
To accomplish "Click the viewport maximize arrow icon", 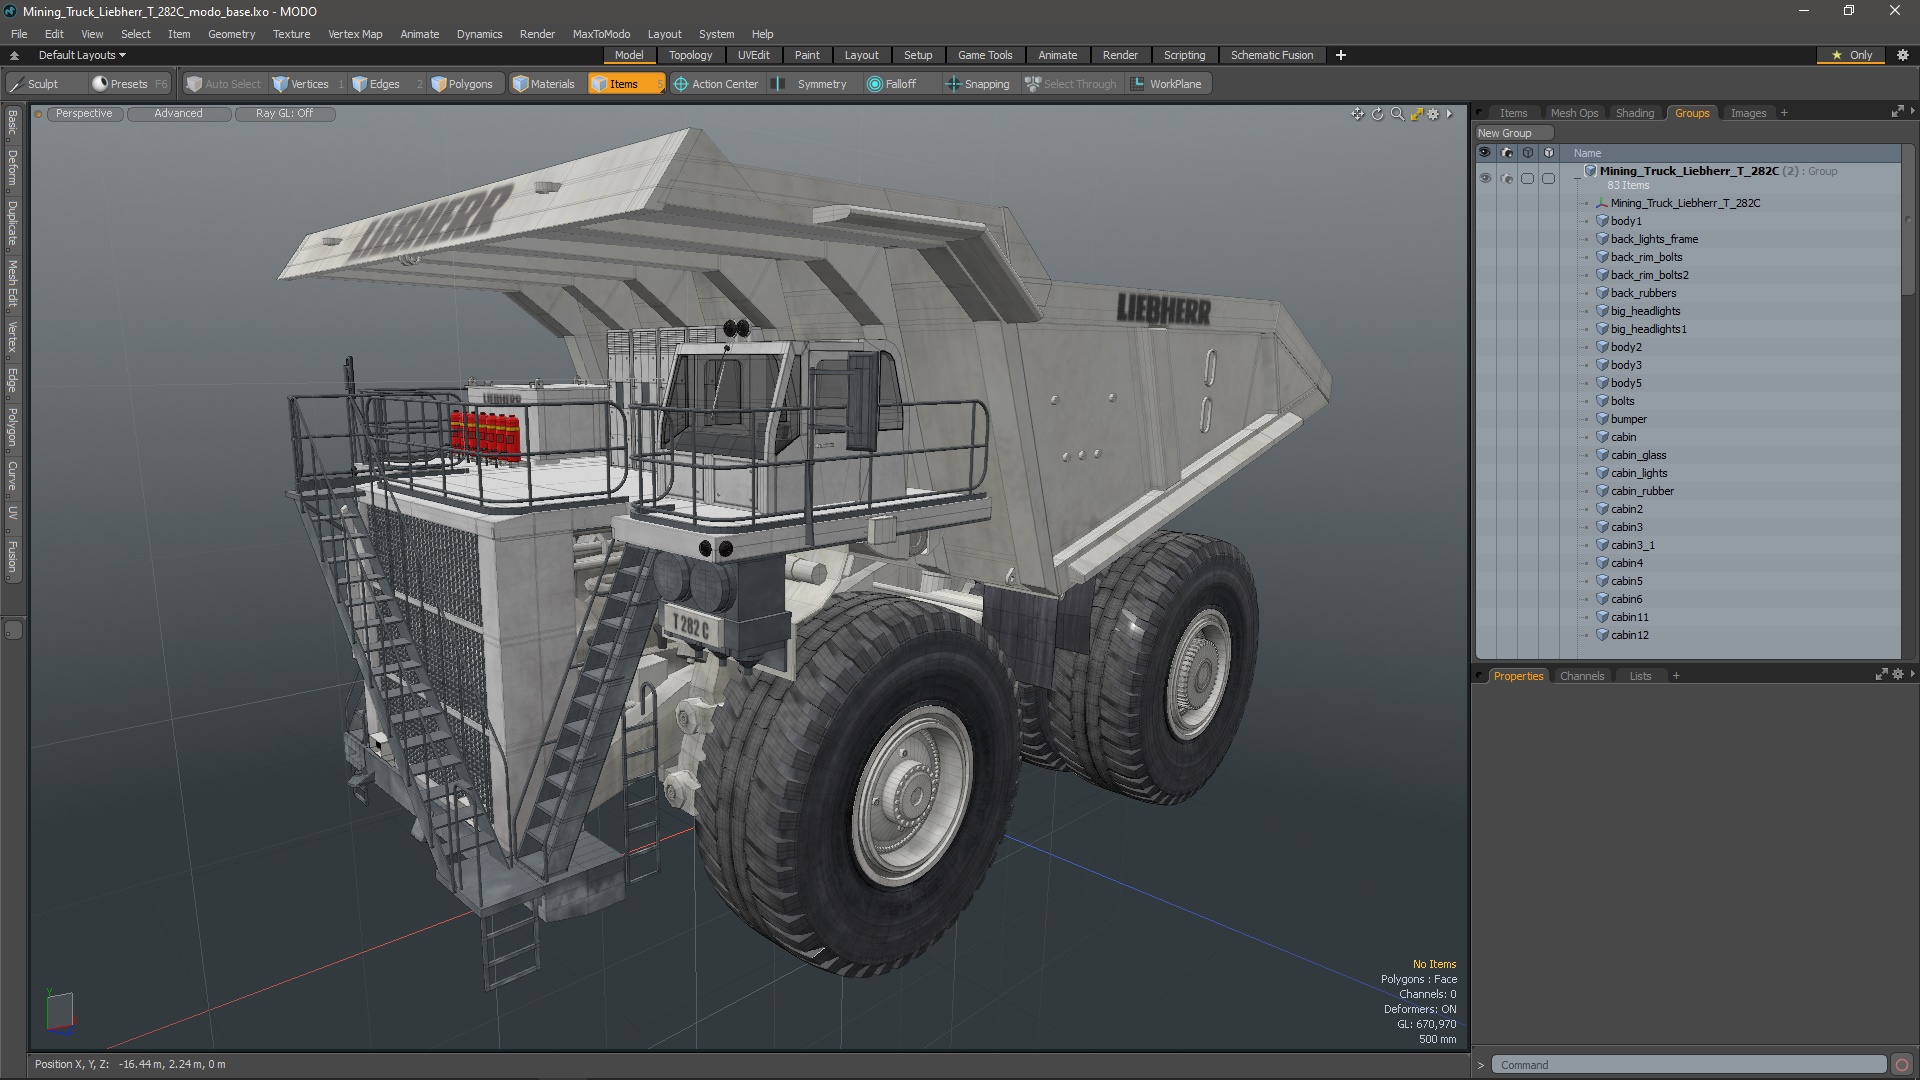I will click(x=1416, y=114).
